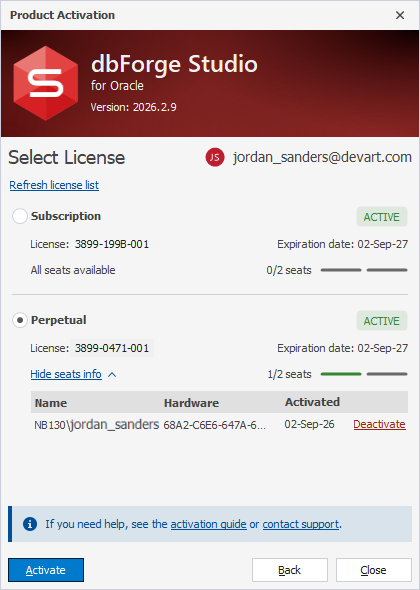Screen dimensions: 420x590
Task: Close the Product Activation dialog with X
Action: point(400,15)
